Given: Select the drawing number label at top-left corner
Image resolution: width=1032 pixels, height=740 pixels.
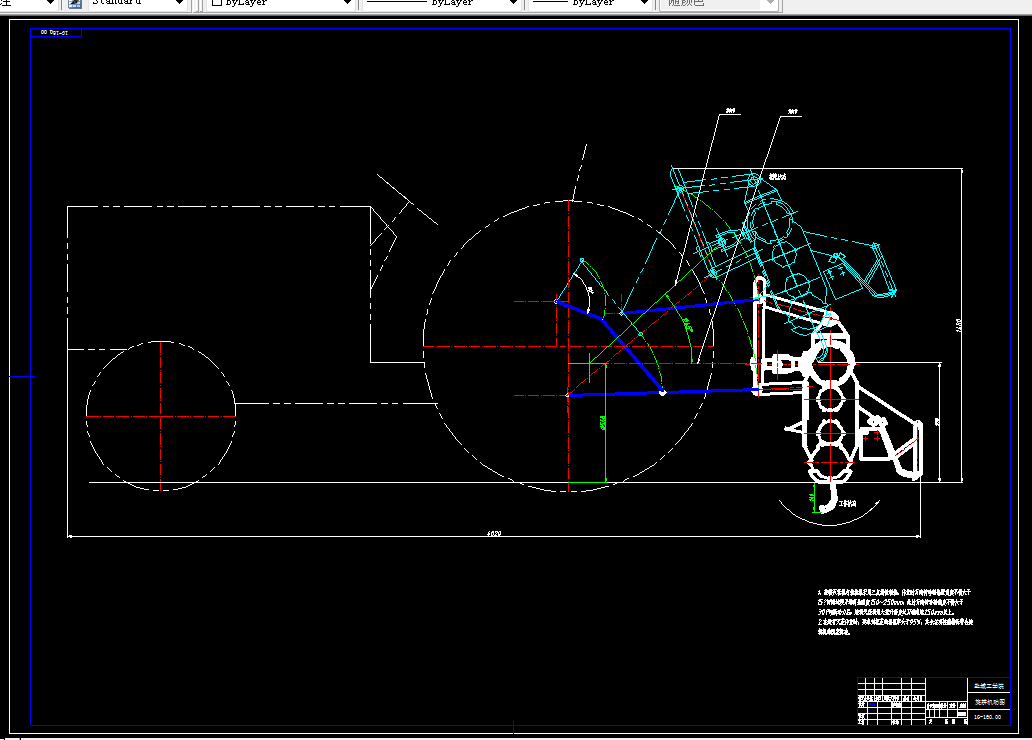Looking at the screenshot, I should click(55, 32).
